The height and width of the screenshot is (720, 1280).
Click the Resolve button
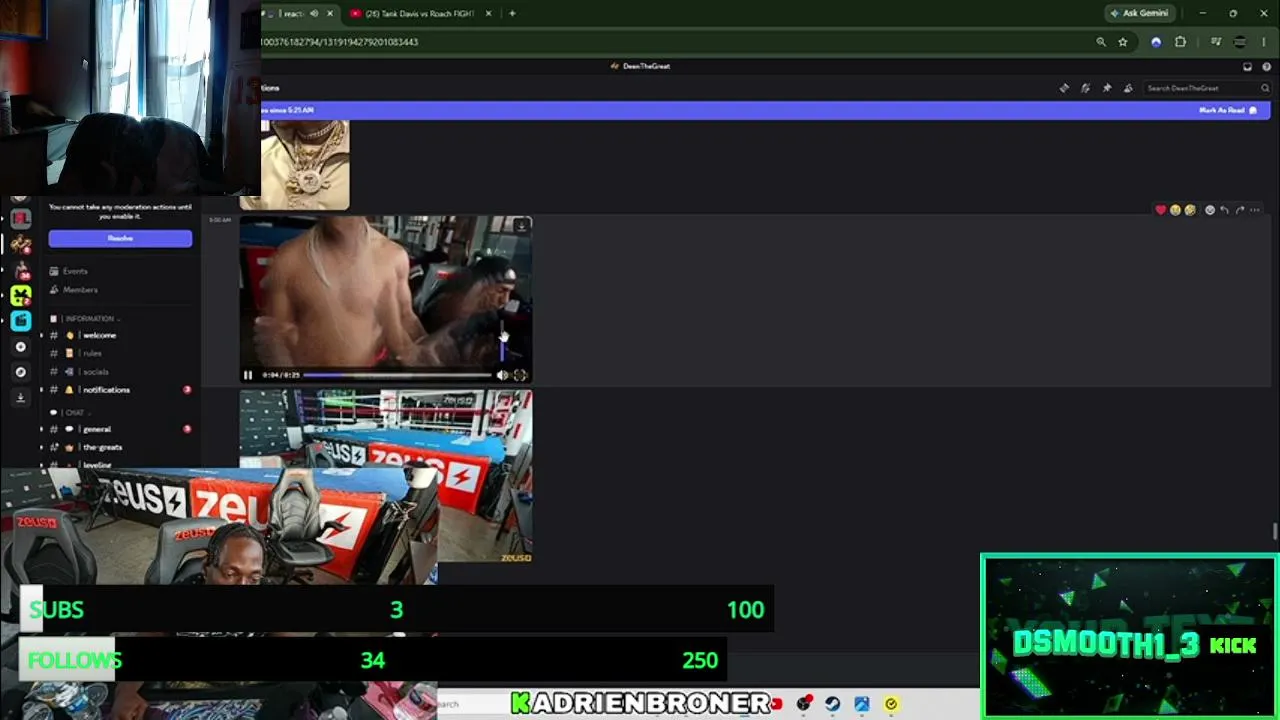(120, 238)
